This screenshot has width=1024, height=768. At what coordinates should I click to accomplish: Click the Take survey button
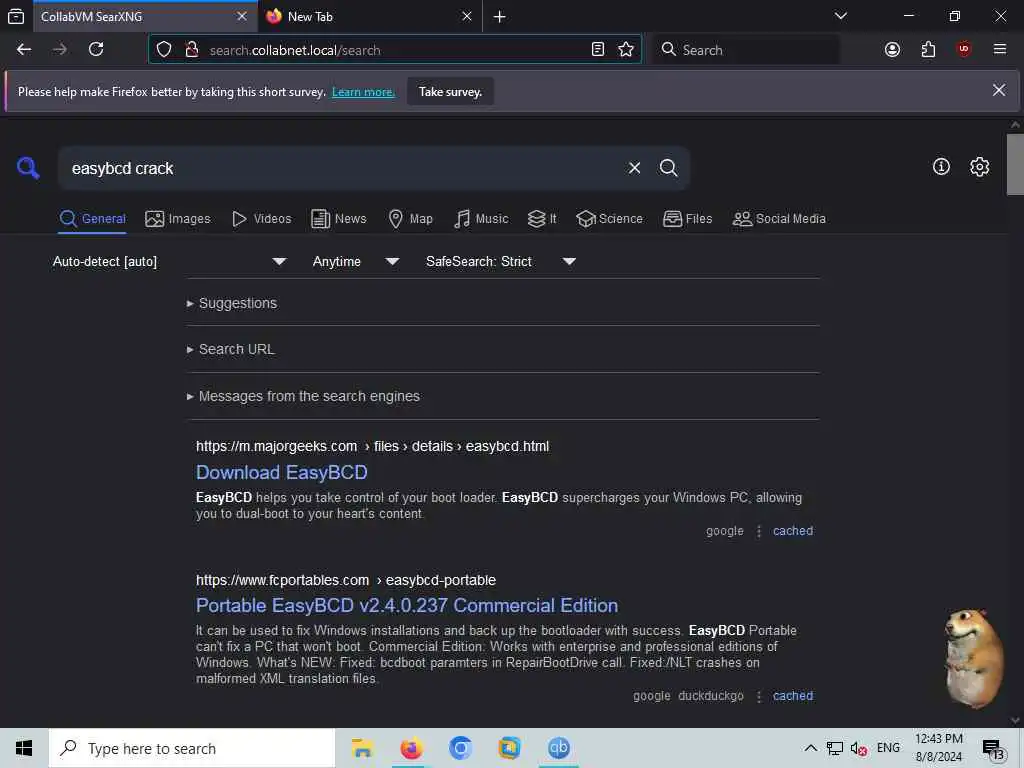[x=451, y=92]
